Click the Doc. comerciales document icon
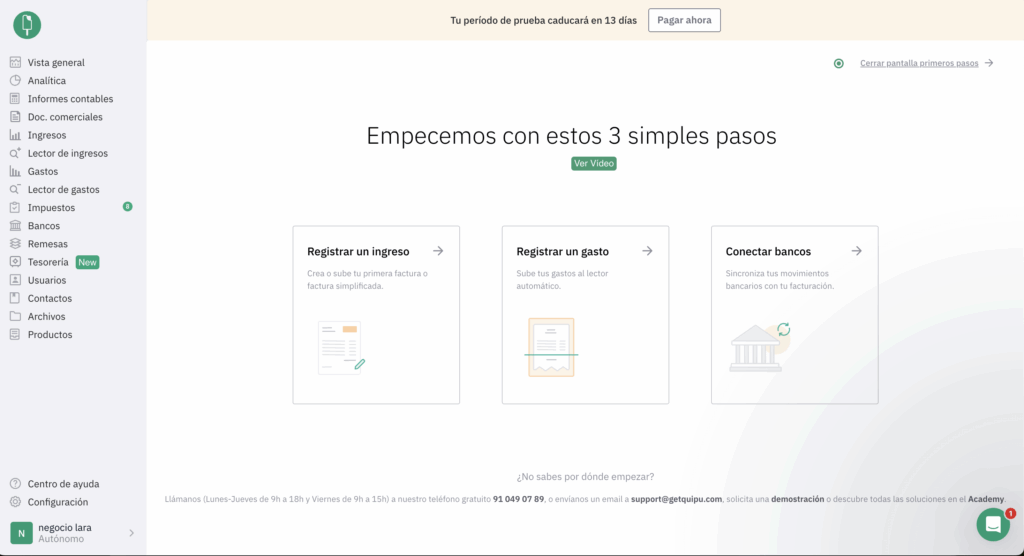The width and height of the screenshot is (1024, 556). (15, 117)
